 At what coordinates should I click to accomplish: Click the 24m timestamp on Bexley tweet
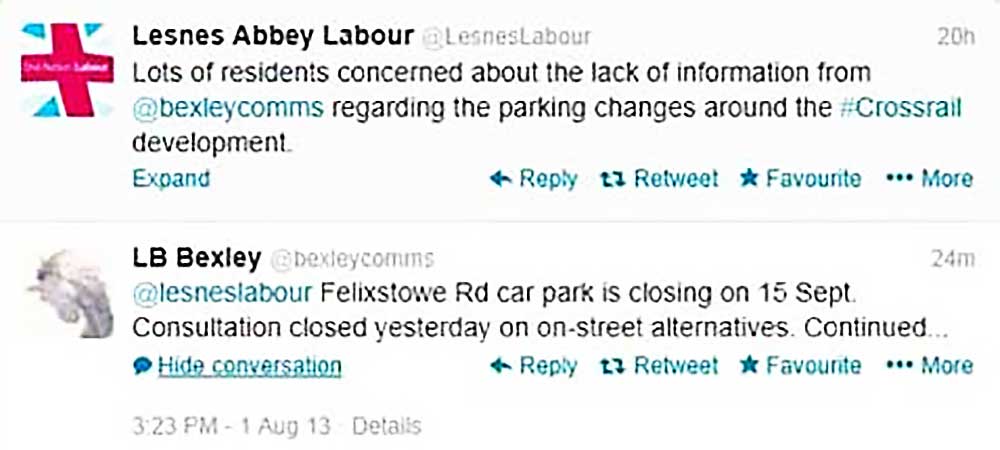pyautogui.click(x=953, y=260)
